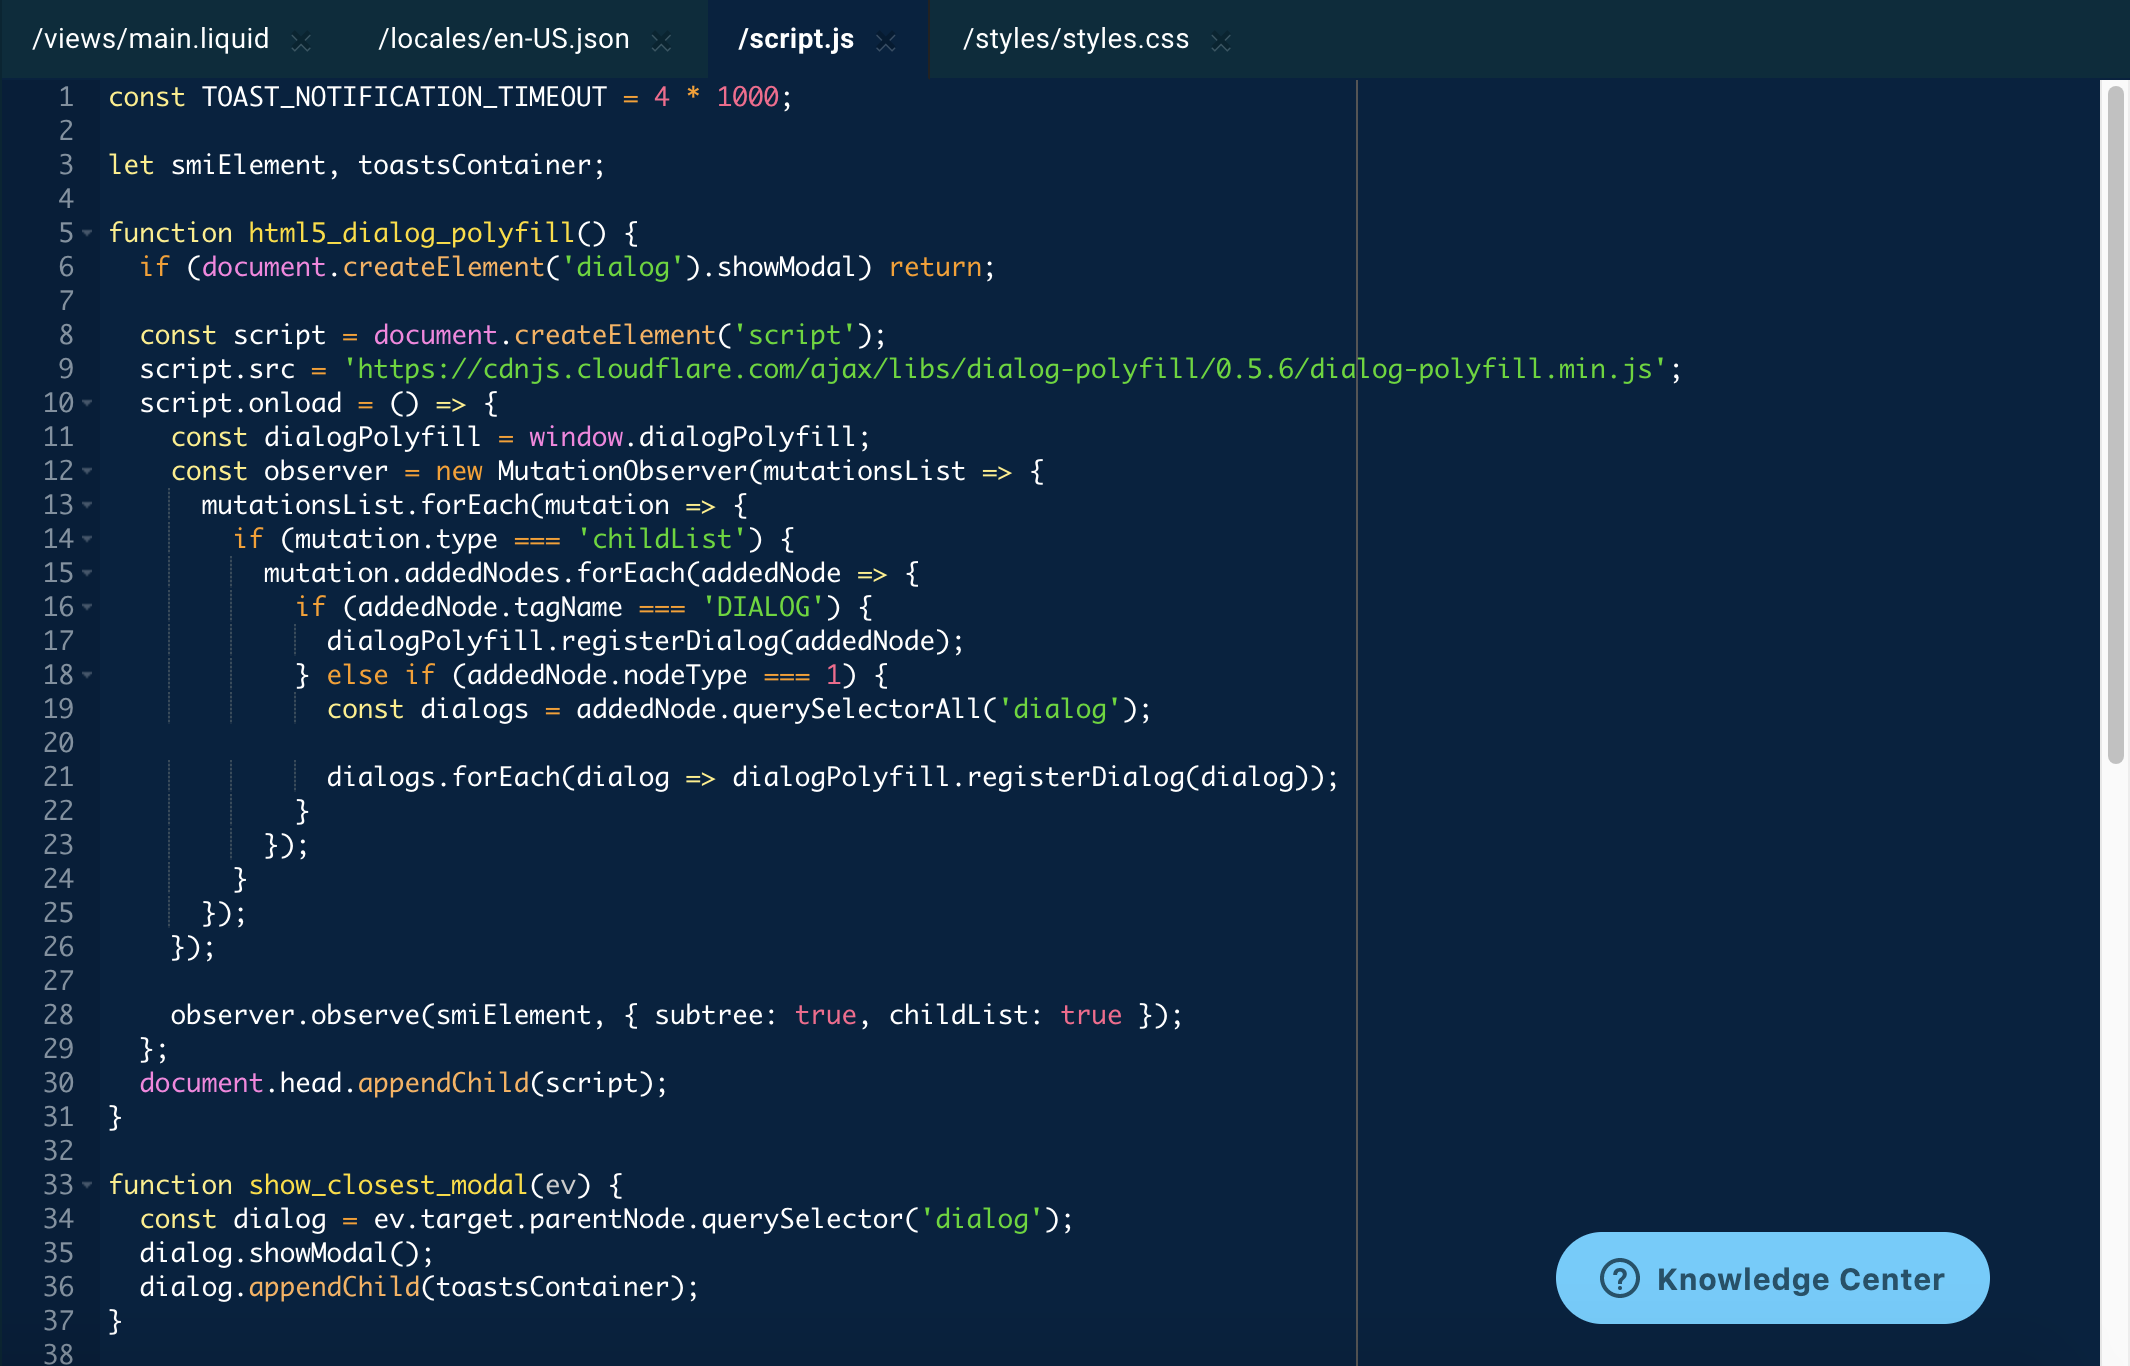Switch to the /locales/en-US.json tab
Viewport: 2130px width, 1366px height.
click(x=503, y=39)
